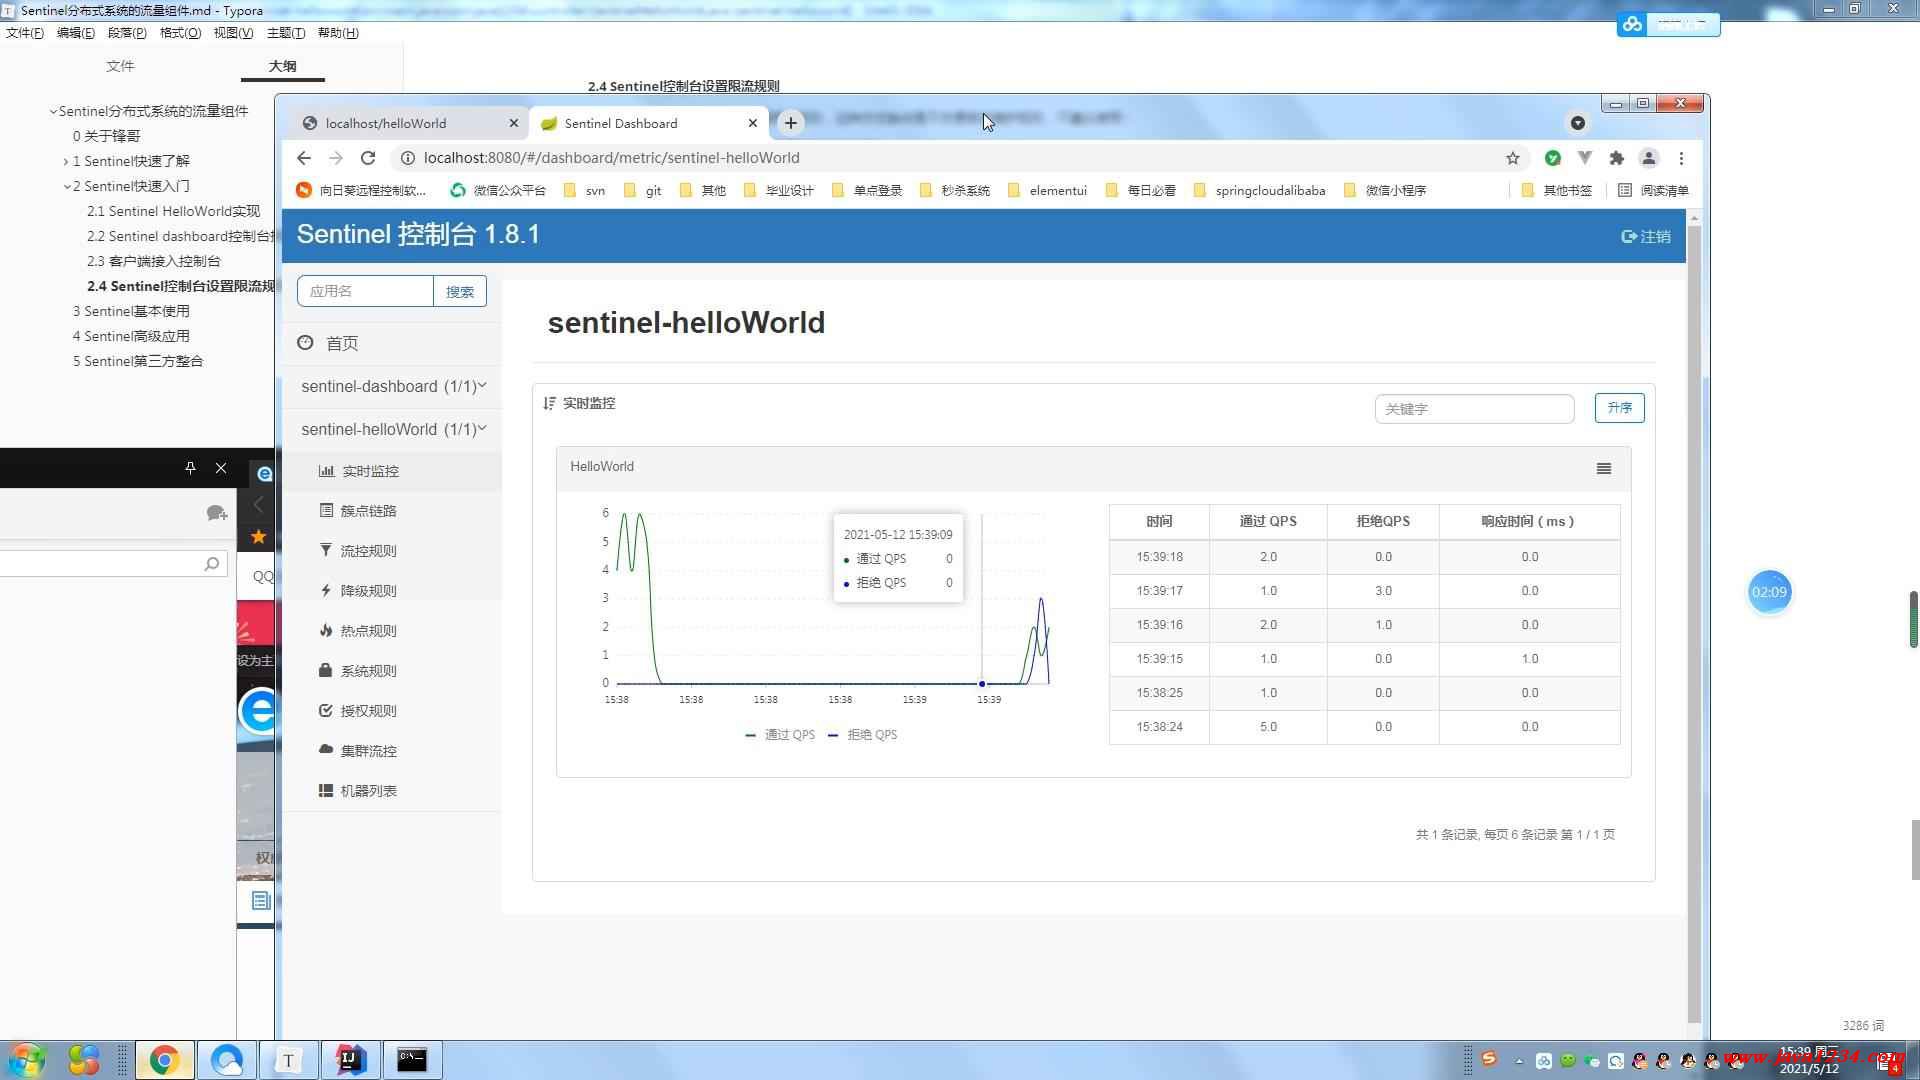This screenshot has height=1080, width=1920.
Task: Click the browser forward arrow
Action: [336, 158]
